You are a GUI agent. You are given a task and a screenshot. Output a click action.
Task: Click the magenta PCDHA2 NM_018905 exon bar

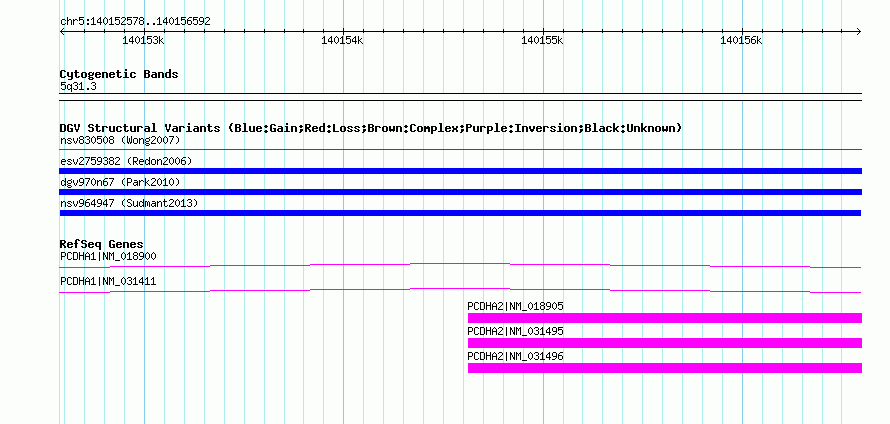tap(665, 318)
